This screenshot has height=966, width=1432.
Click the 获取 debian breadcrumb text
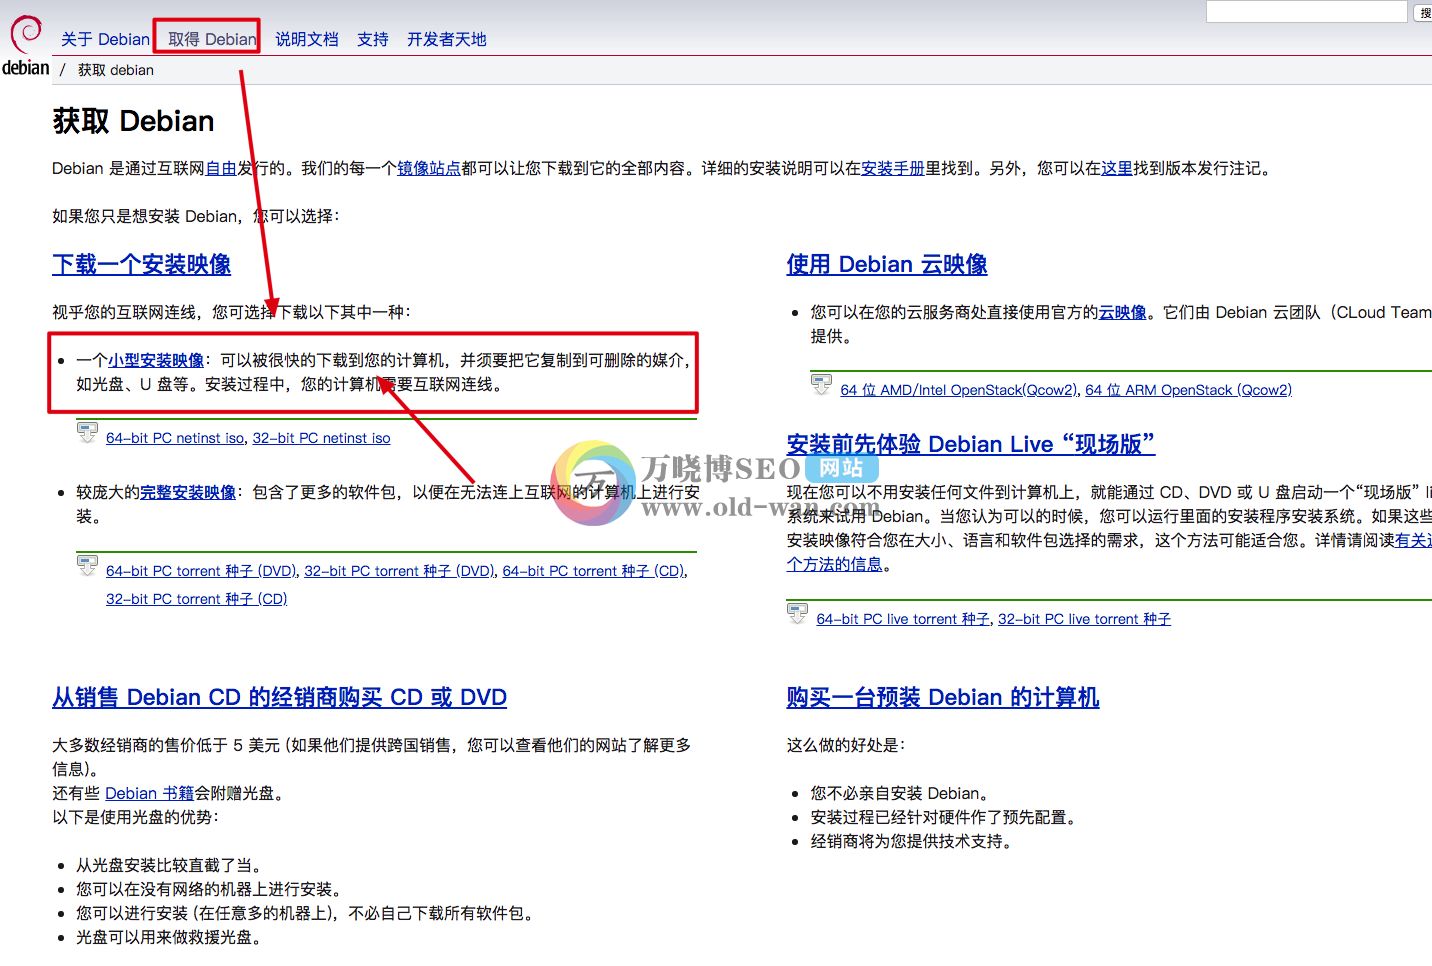[116, 70]
